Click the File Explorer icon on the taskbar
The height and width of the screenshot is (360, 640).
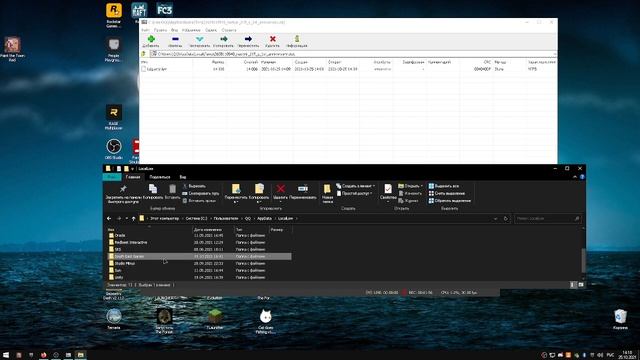coord(80,355)
